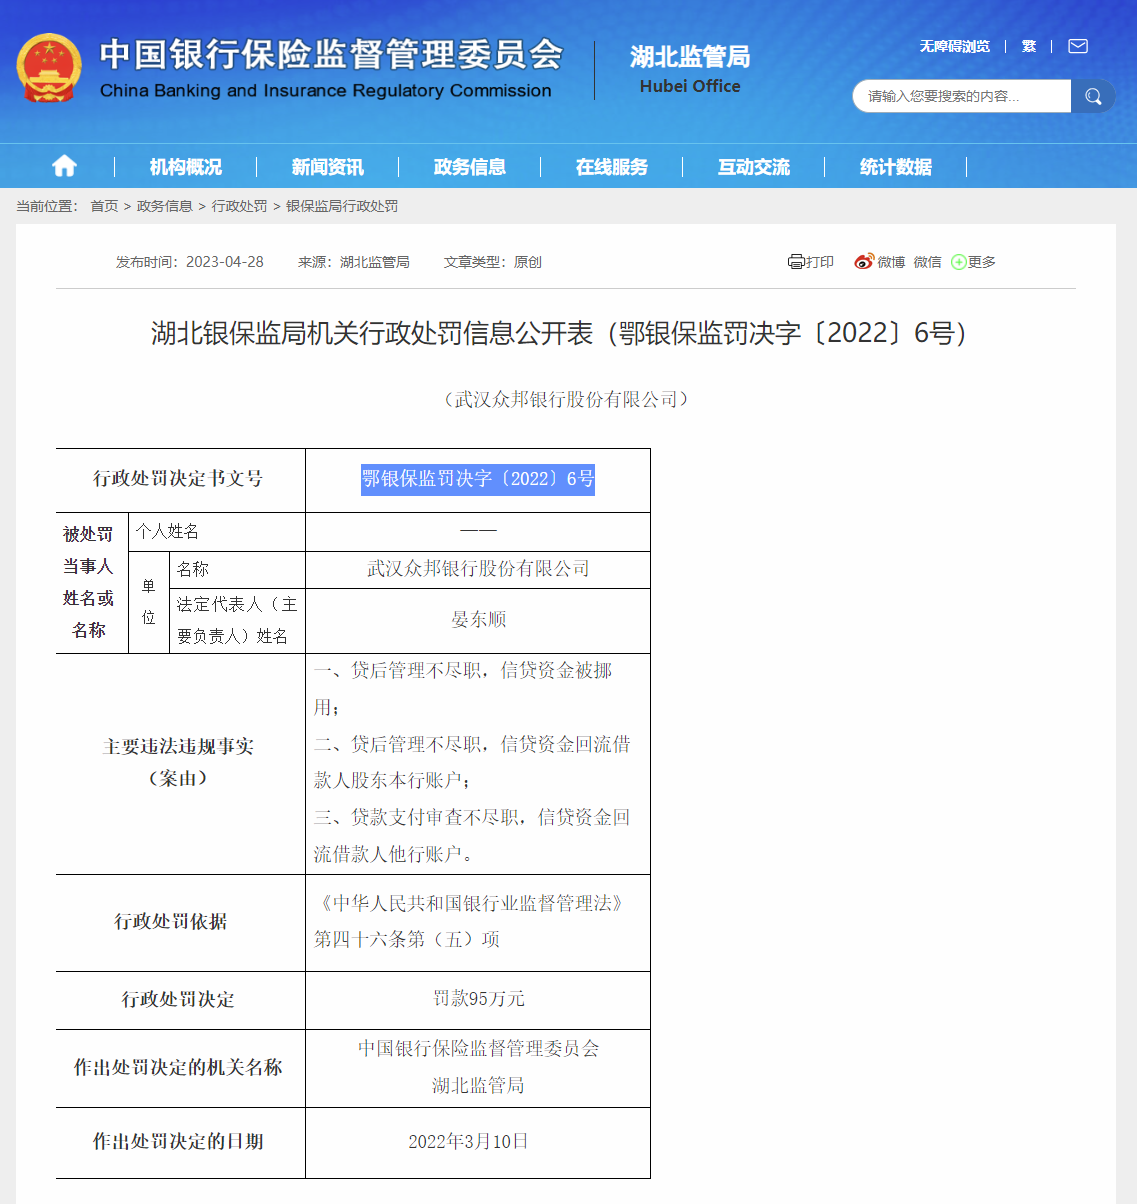Click the publish date 2023-04-28
This screenshot has width=1137, height=1204.
pyautogui.click(x=225, y=262)
